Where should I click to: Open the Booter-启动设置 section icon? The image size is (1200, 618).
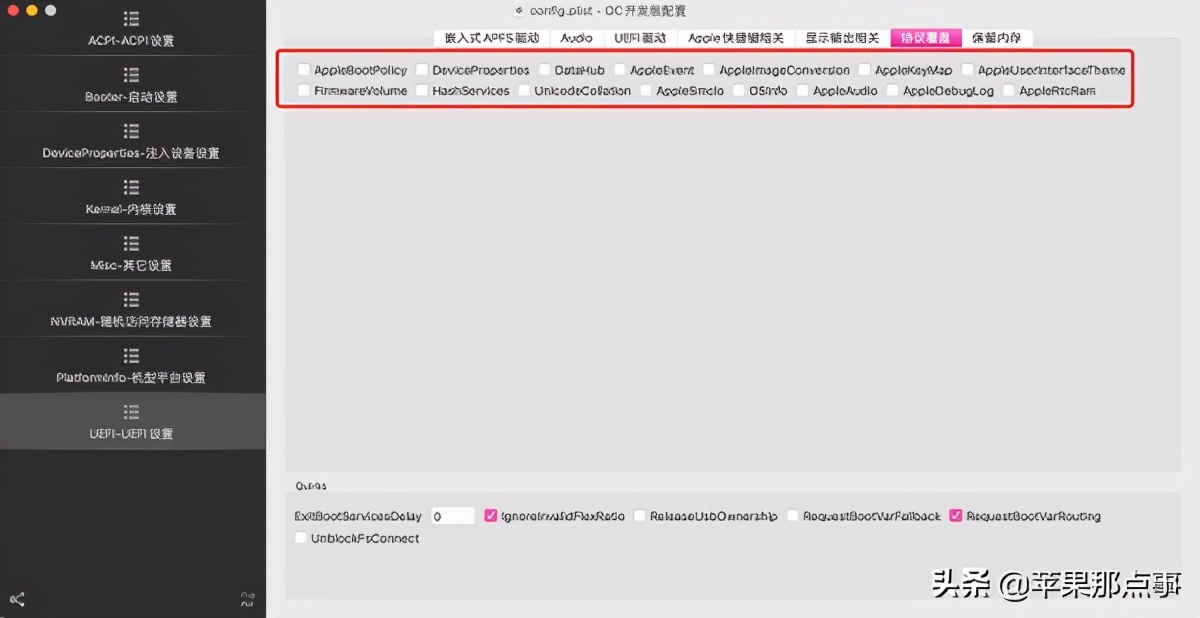click(x=133, y=74)
